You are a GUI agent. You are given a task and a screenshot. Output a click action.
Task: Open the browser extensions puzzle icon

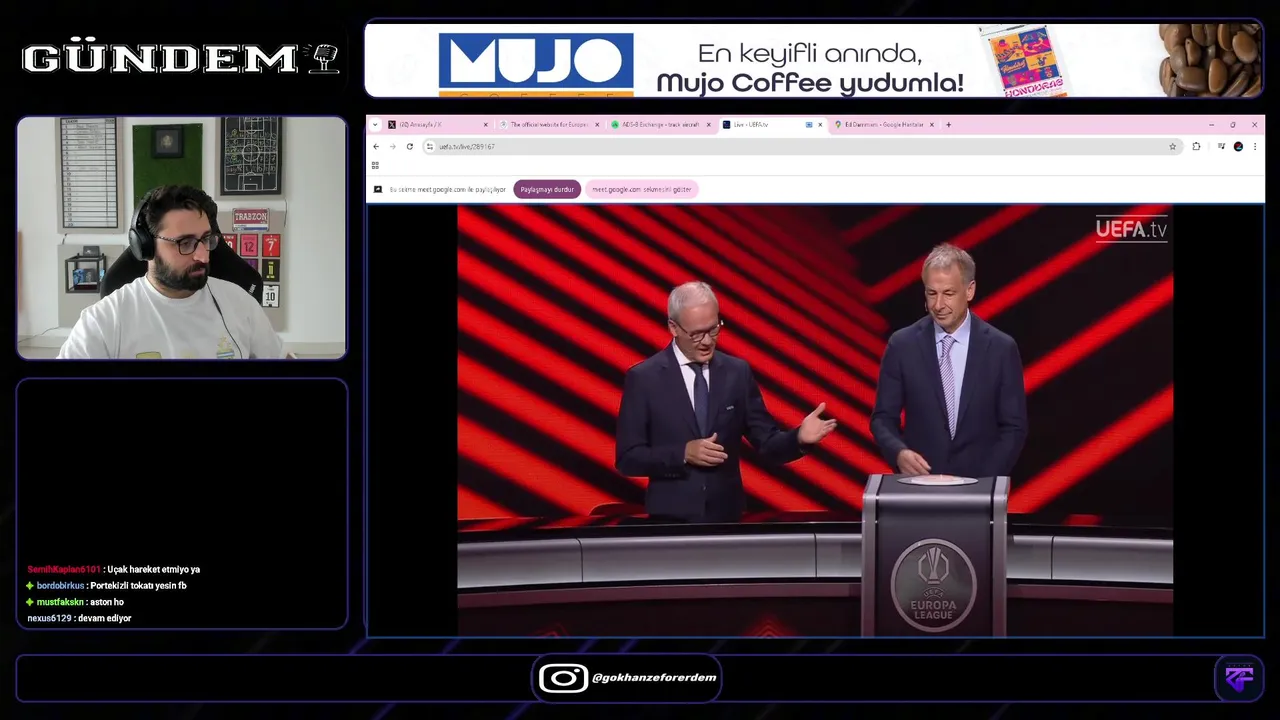click(1196, 146)
